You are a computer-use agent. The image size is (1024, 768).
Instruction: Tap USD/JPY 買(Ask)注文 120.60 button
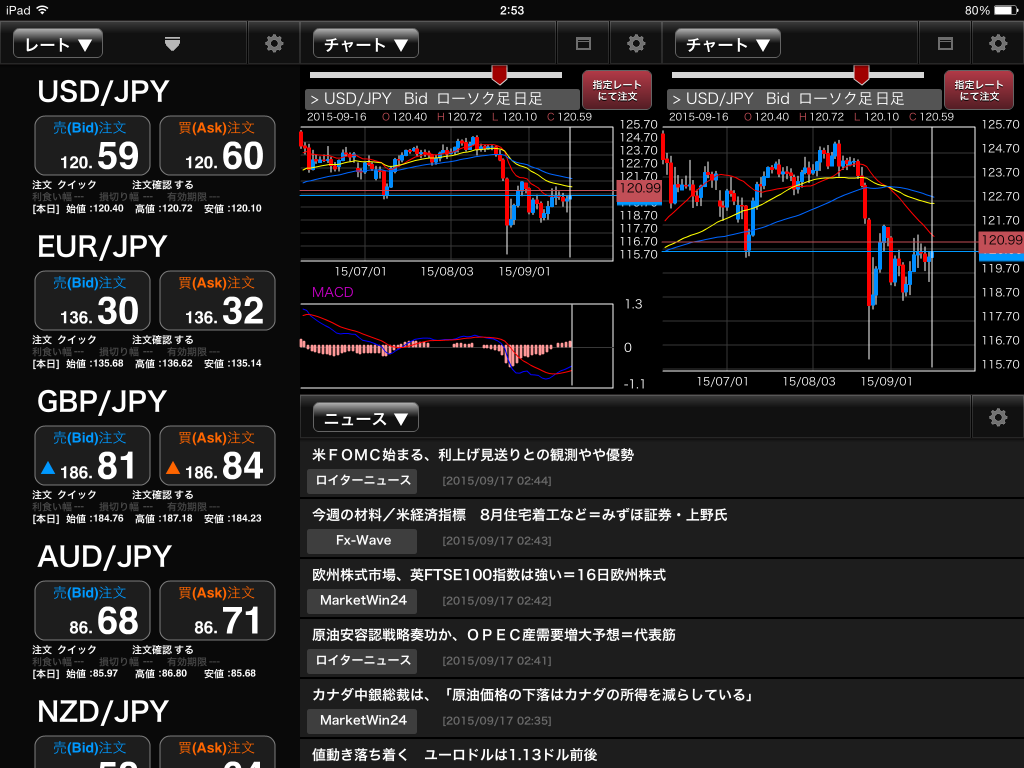pos(217,146)
